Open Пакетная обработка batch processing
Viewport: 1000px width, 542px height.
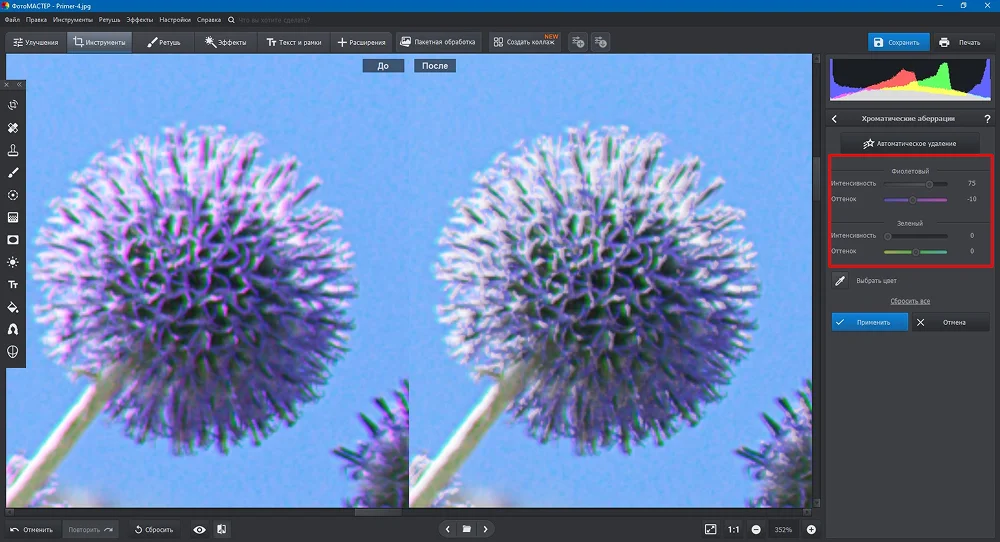pos(438,42)
